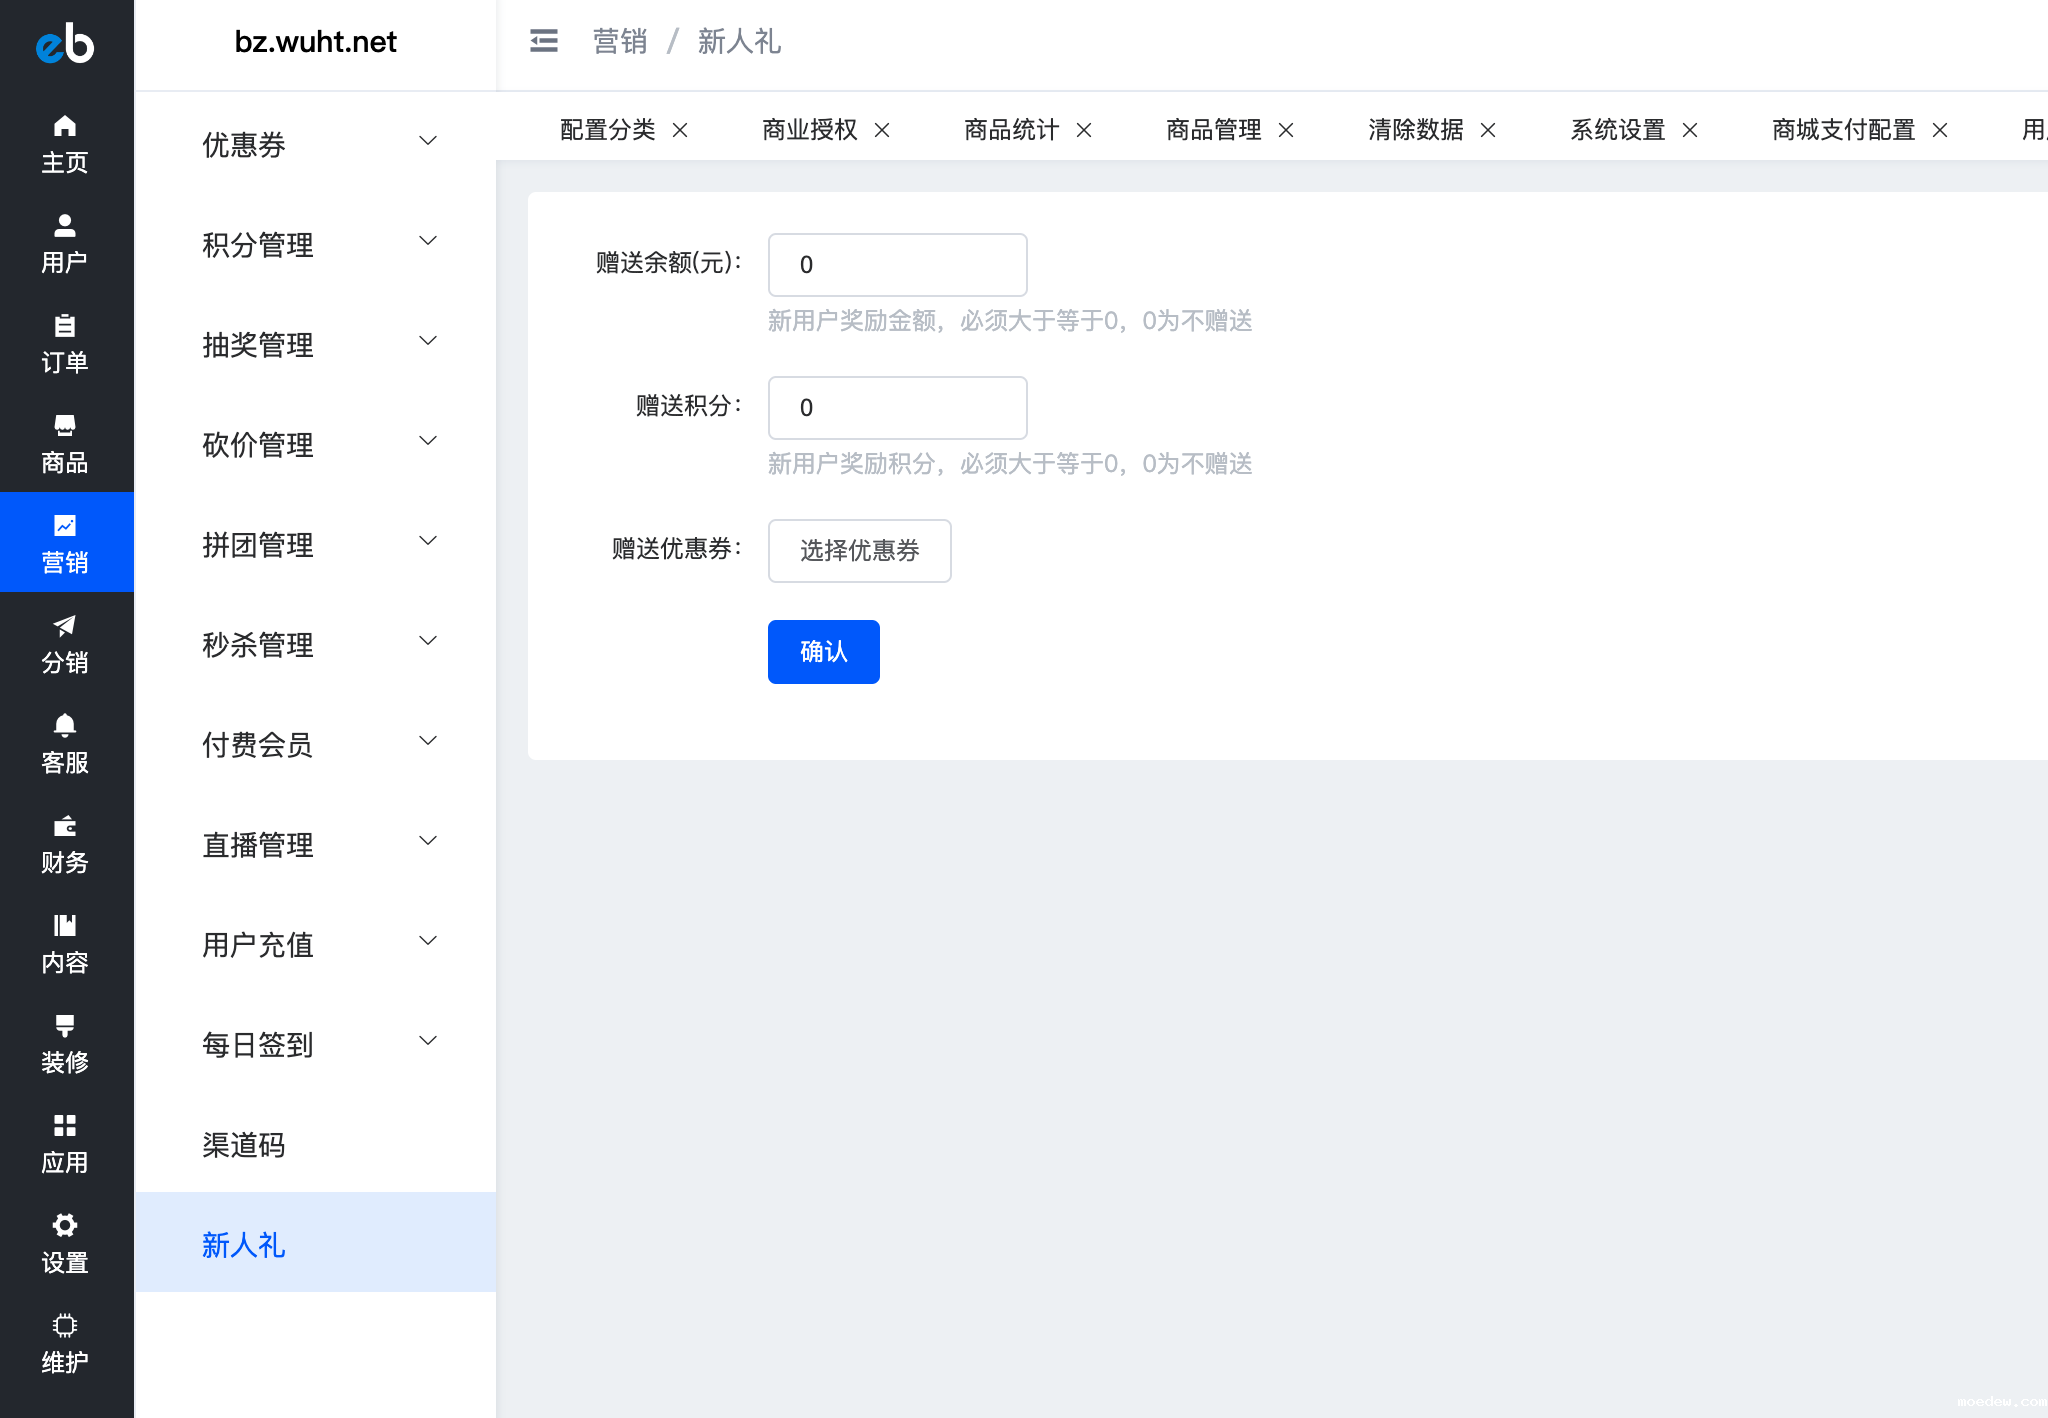Image resolution: width=2048 pixels, height=1418 pixels.
Task: Open 分销 paper plane icon
Action: click(x=65, y=626)
